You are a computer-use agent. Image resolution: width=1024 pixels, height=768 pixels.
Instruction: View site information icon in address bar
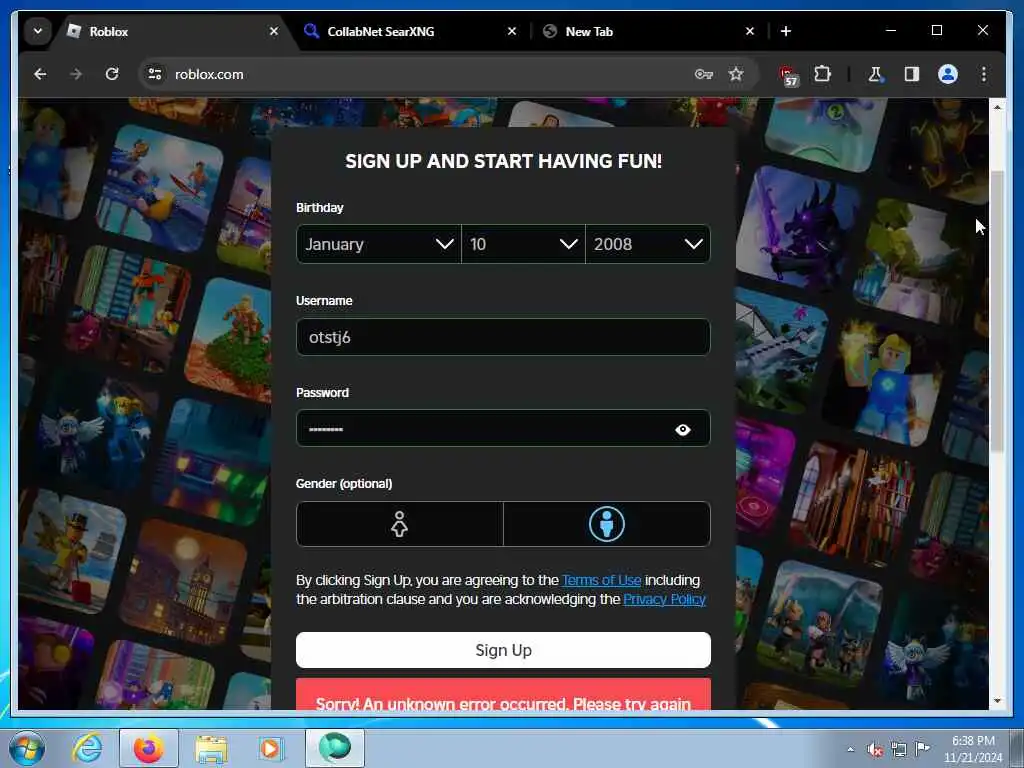[x=155, y=74]
